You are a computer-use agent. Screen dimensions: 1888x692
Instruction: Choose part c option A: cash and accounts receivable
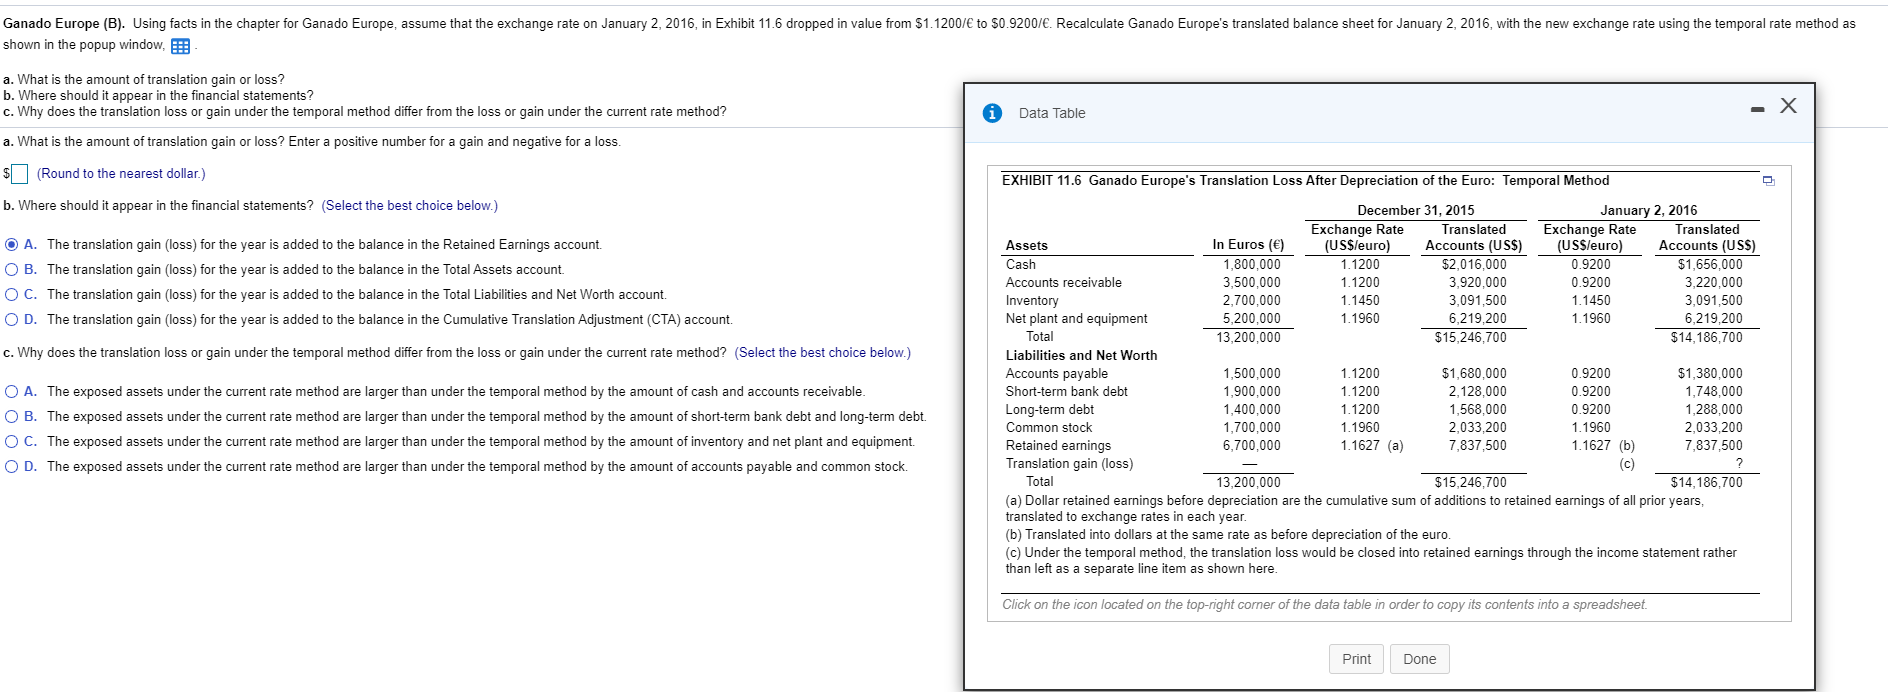(x=11, y=391)
